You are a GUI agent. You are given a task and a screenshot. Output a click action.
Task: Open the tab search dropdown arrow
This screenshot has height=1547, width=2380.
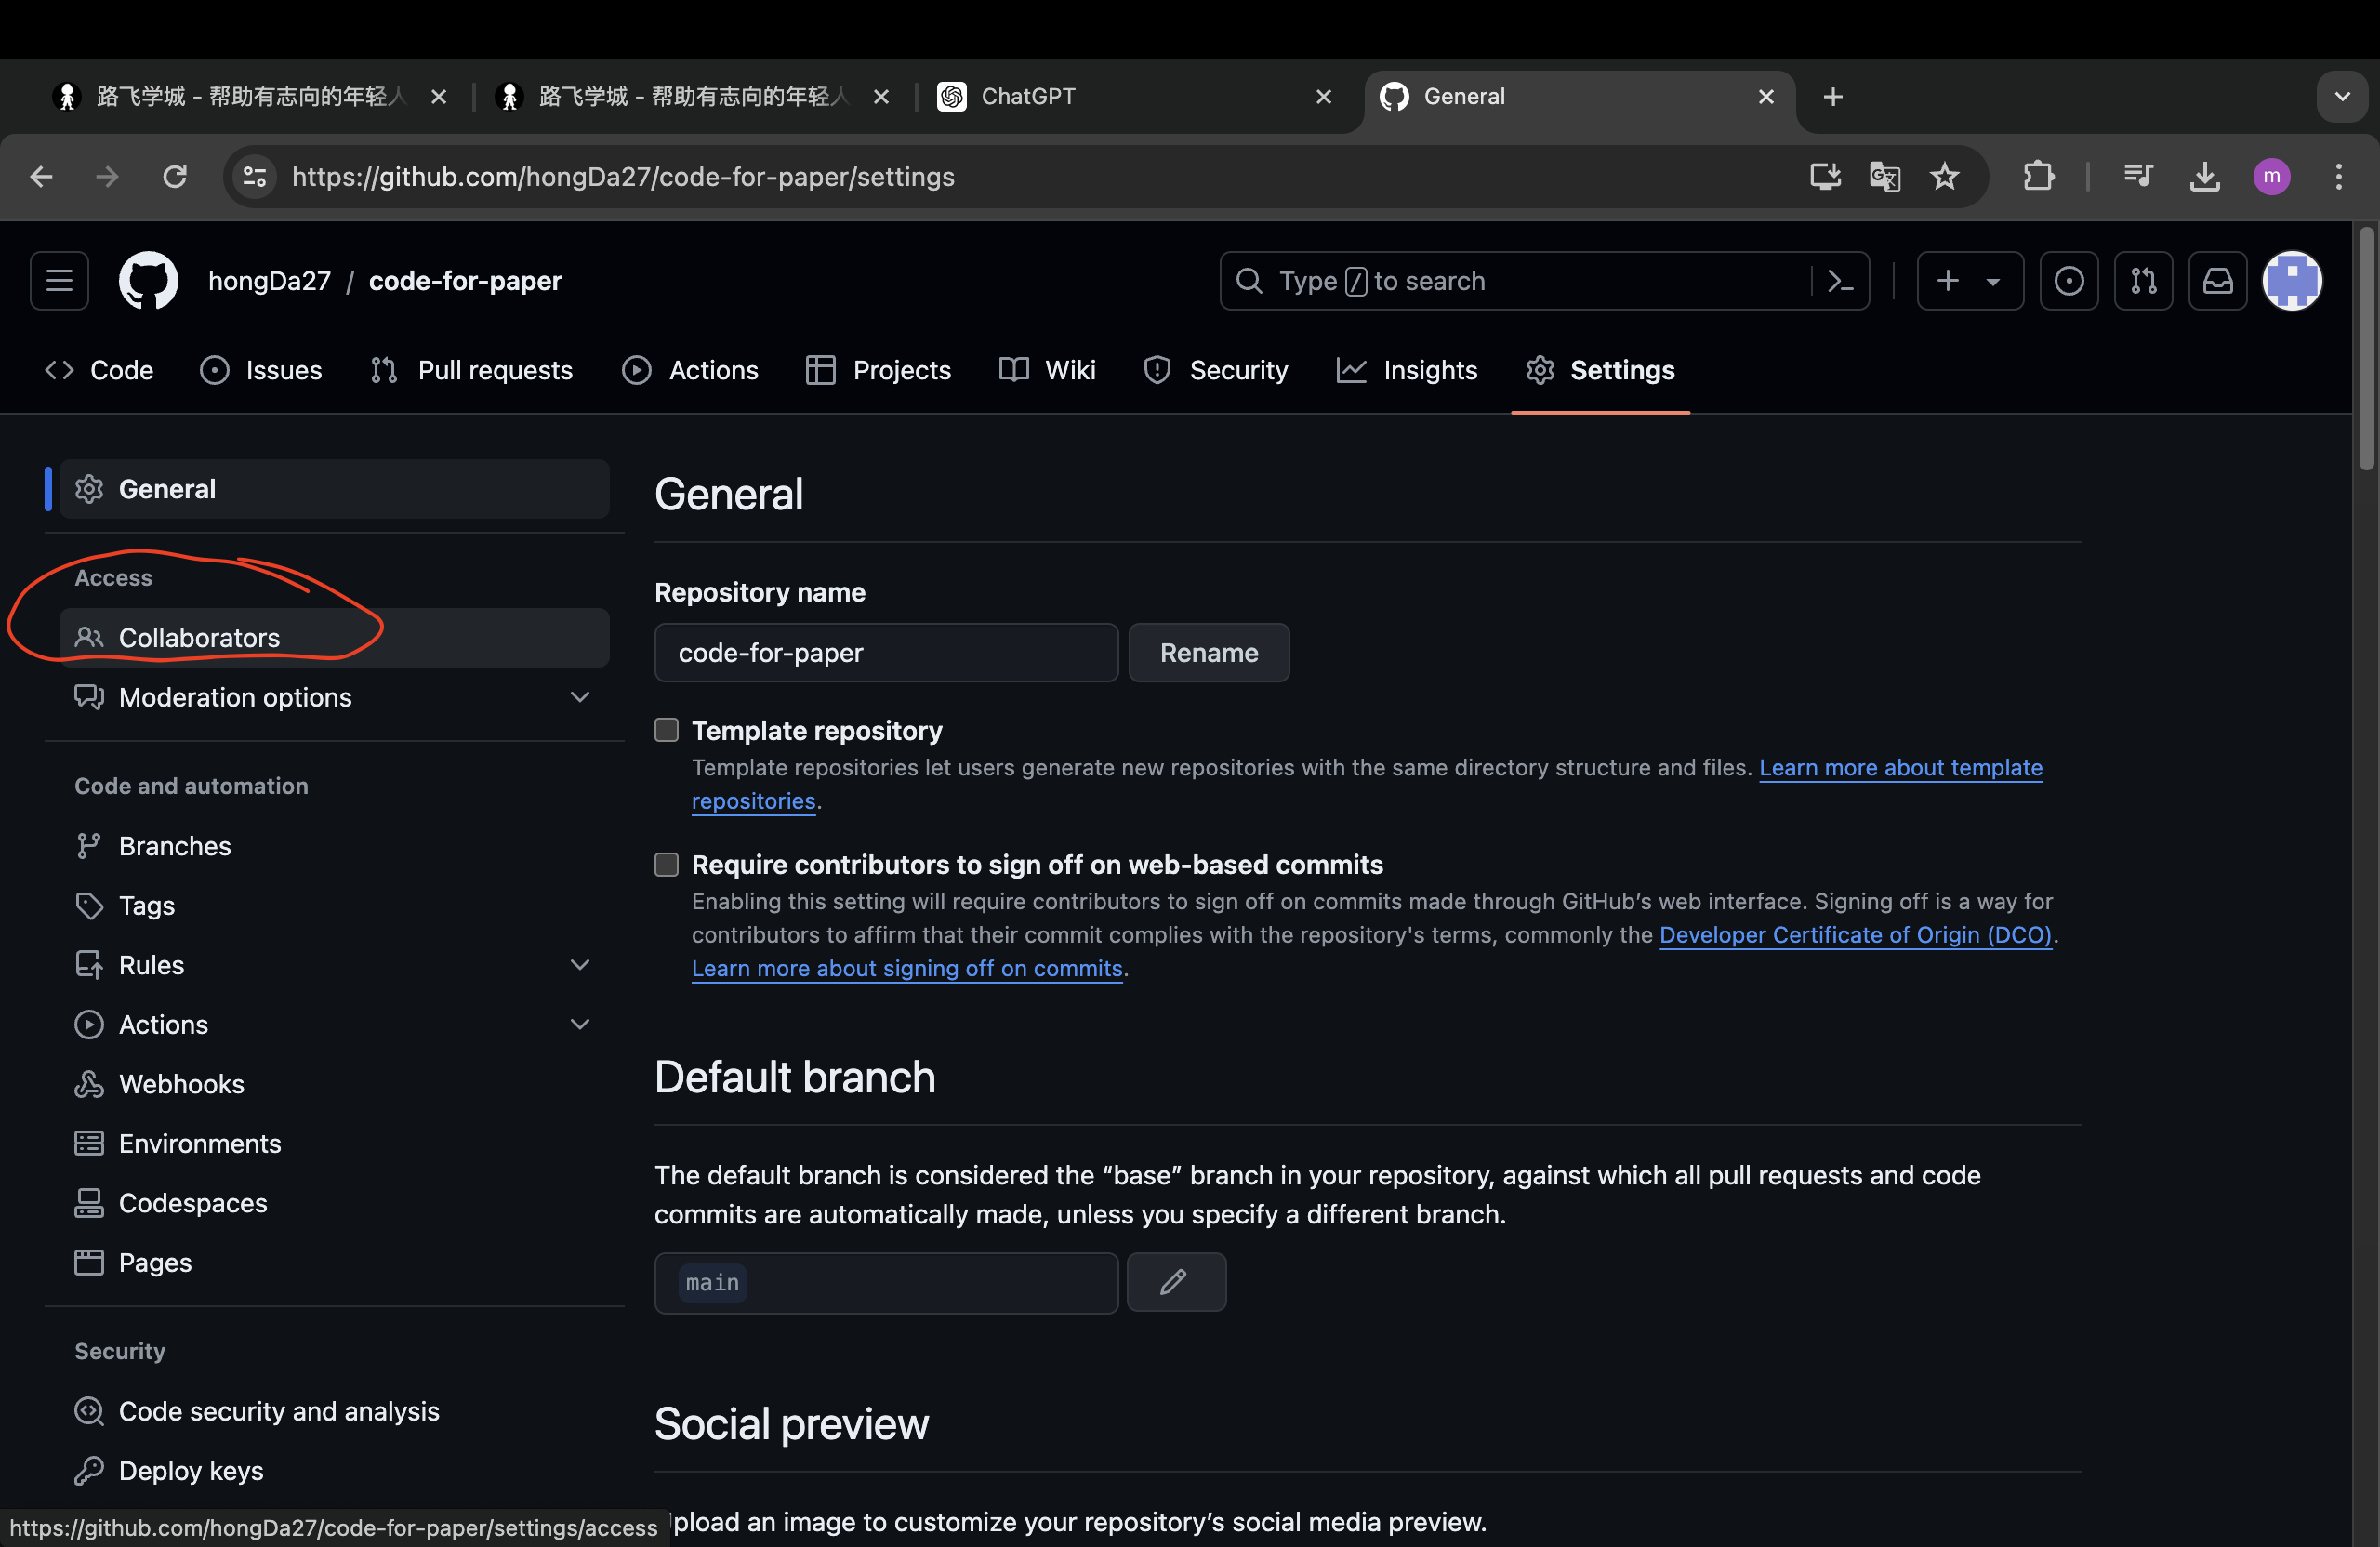[x=2342, y=97]
